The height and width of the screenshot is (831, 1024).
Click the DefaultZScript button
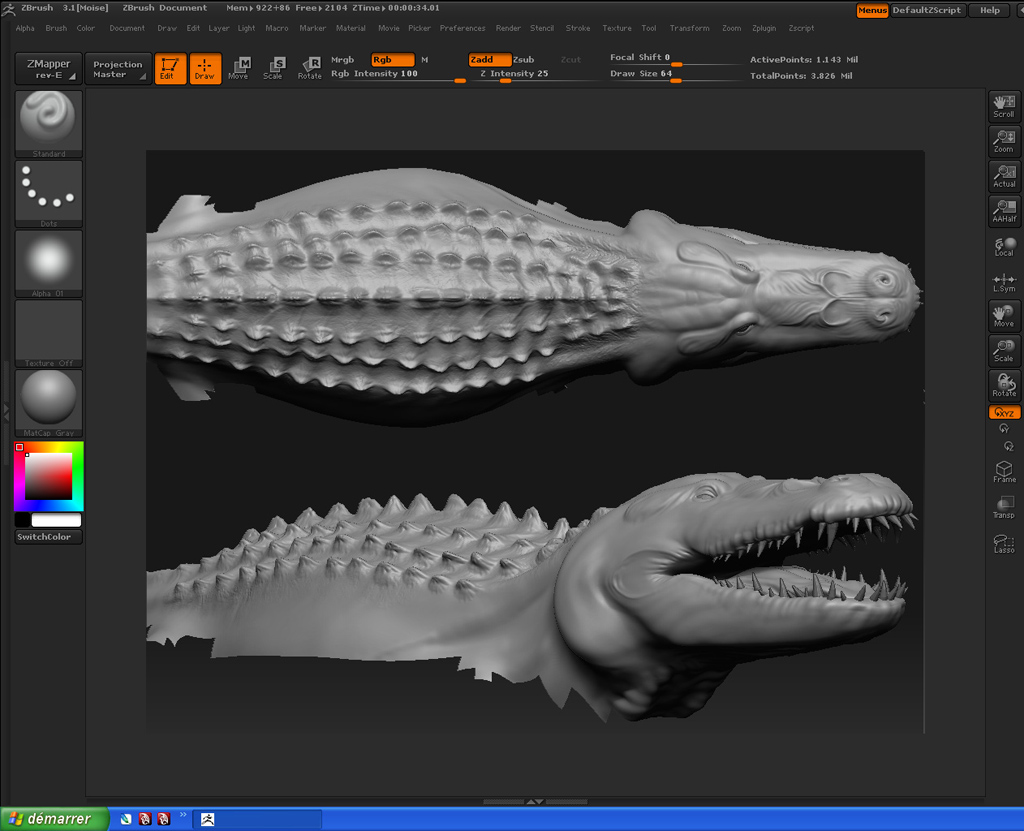coord(926,10)
